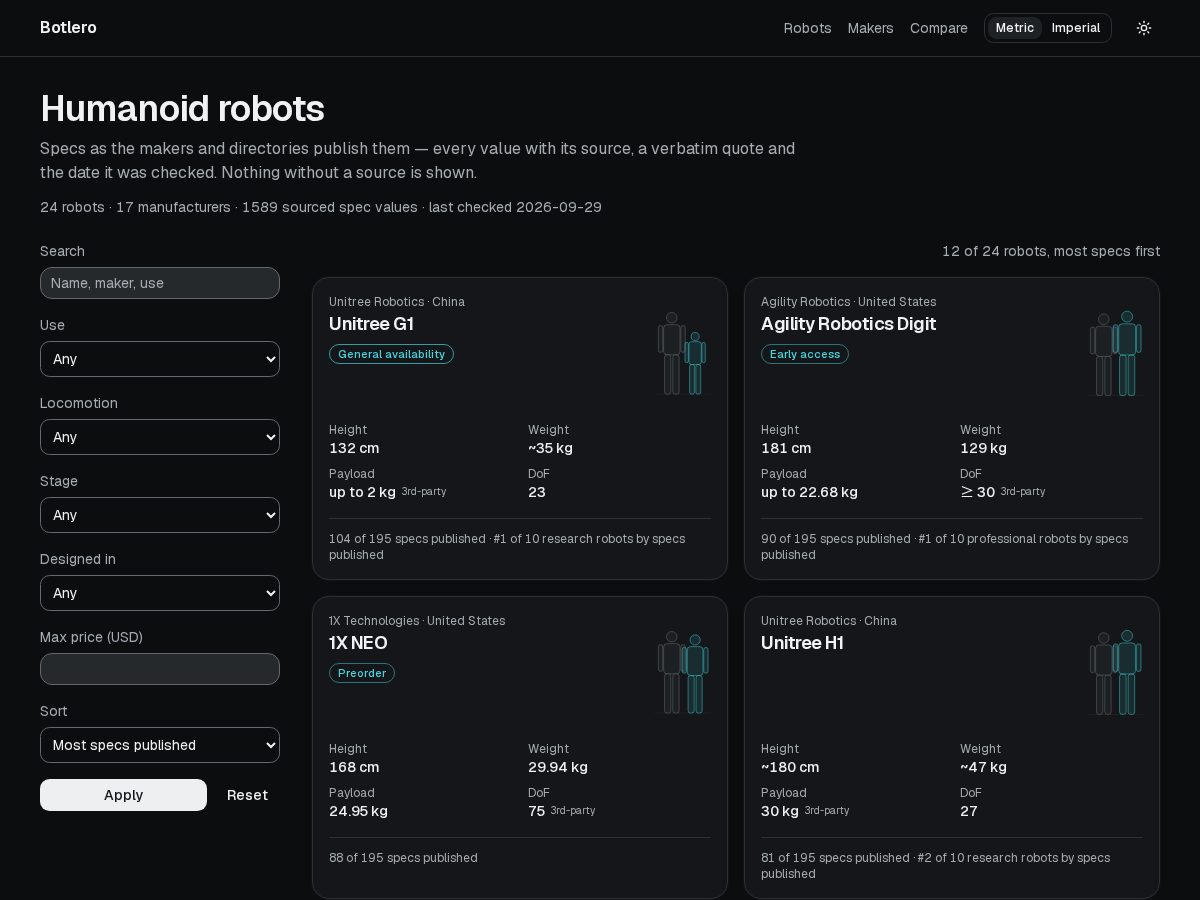The width and height of the screenshot is (1200, 900).
Task: Click the 1X NEO payload value 24.95 kg
Action: pos(358,811)
